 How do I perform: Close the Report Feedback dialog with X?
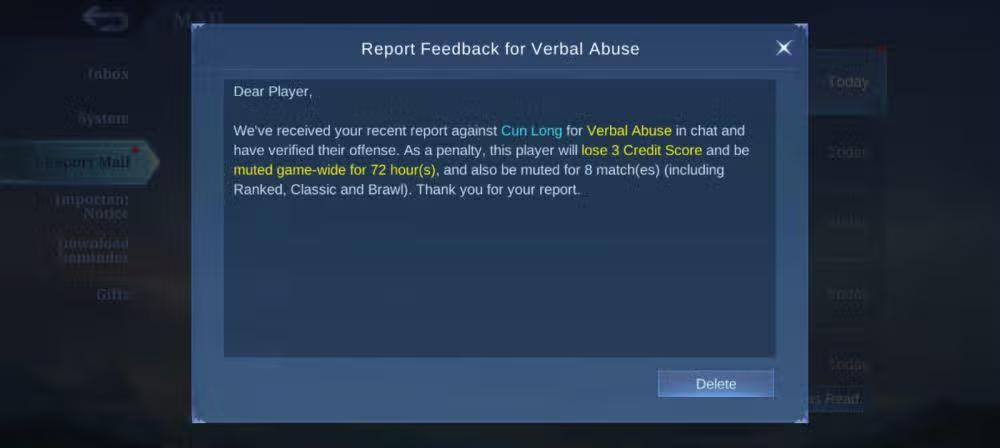pos(784,48)
